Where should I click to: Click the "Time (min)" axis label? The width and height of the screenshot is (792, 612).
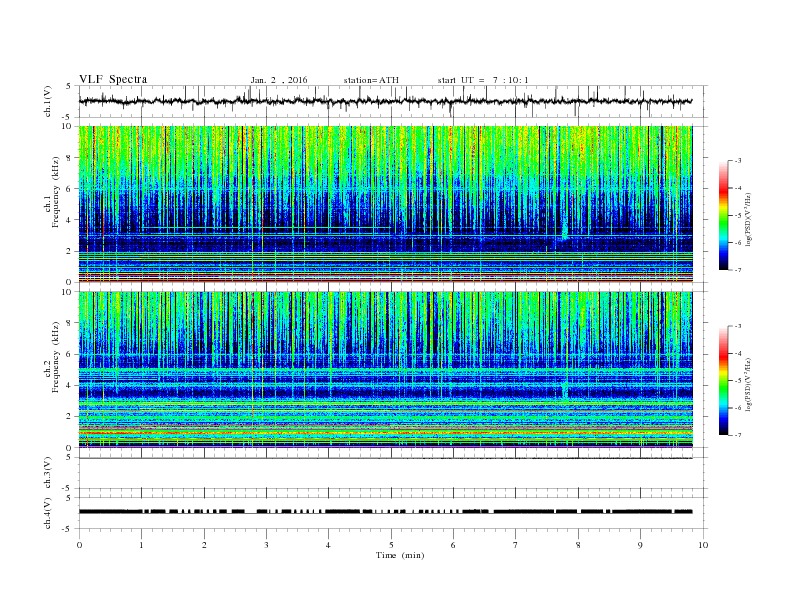[400, 555]
